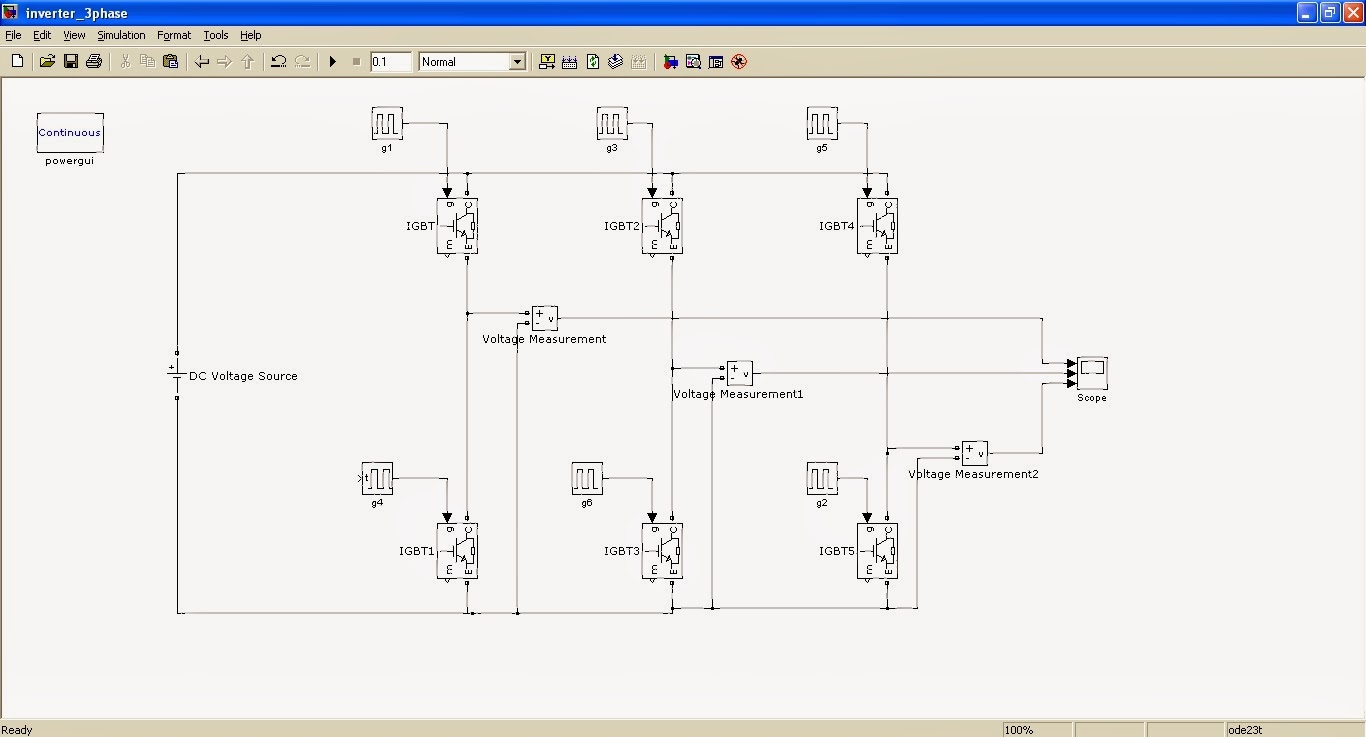Click the debug icon at the toolbar end

[739, 62]
